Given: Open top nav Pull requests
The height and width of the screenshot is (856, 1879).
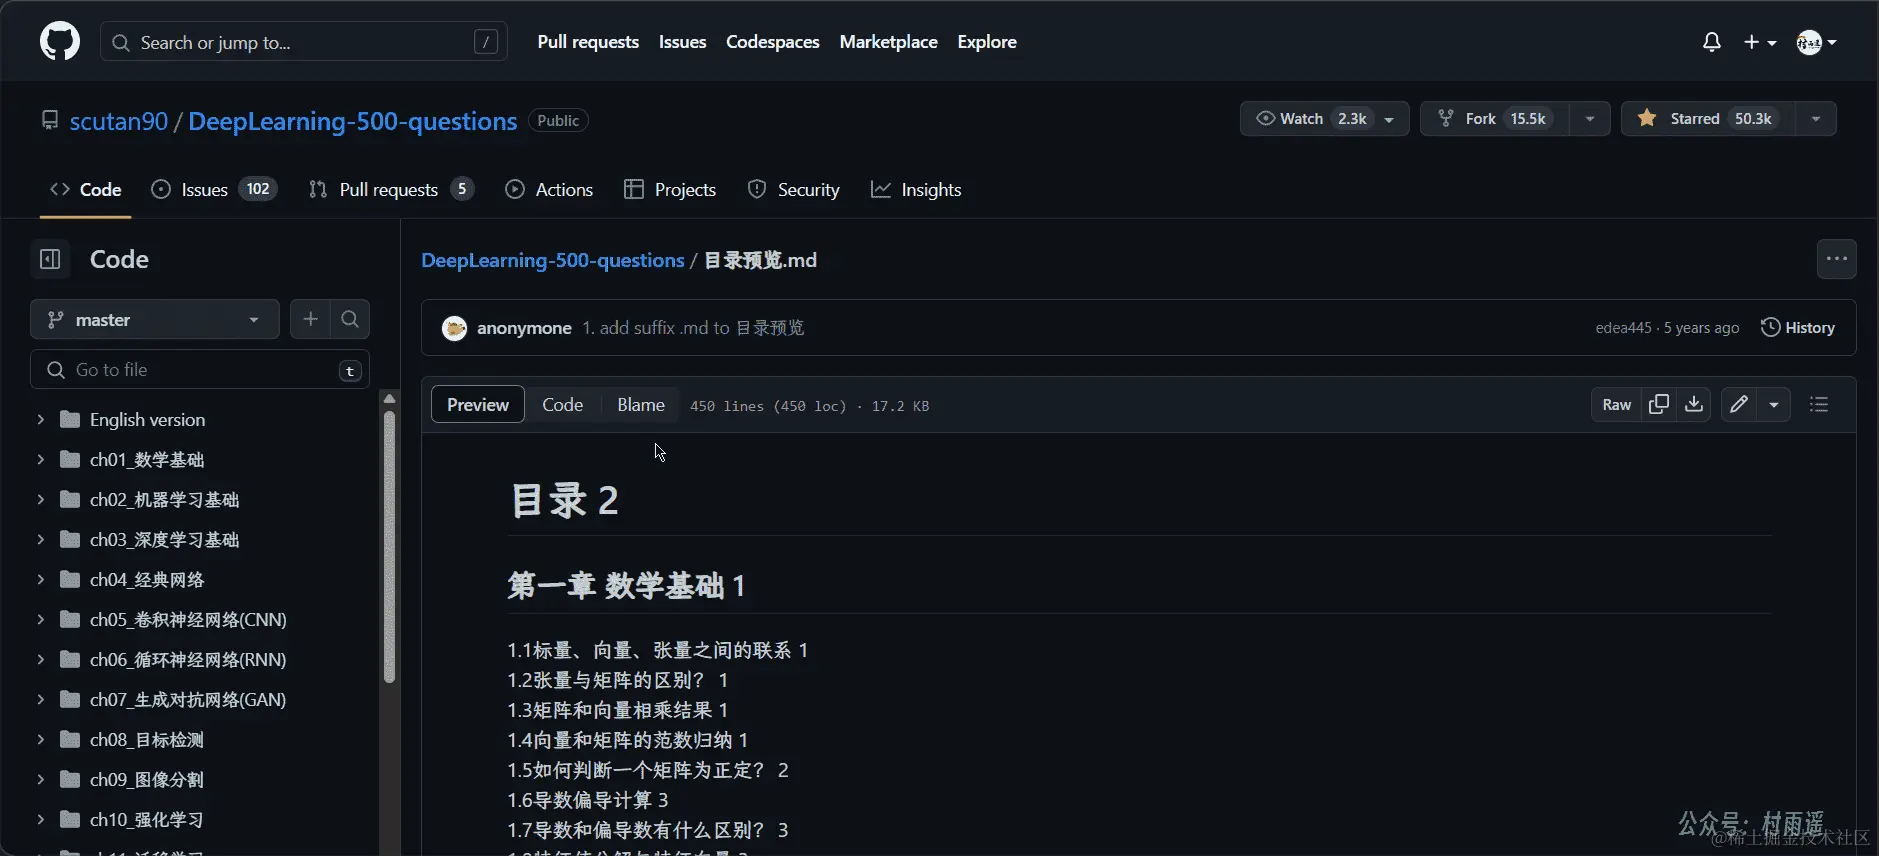Looking at the screenshot, I should (588, 42).
